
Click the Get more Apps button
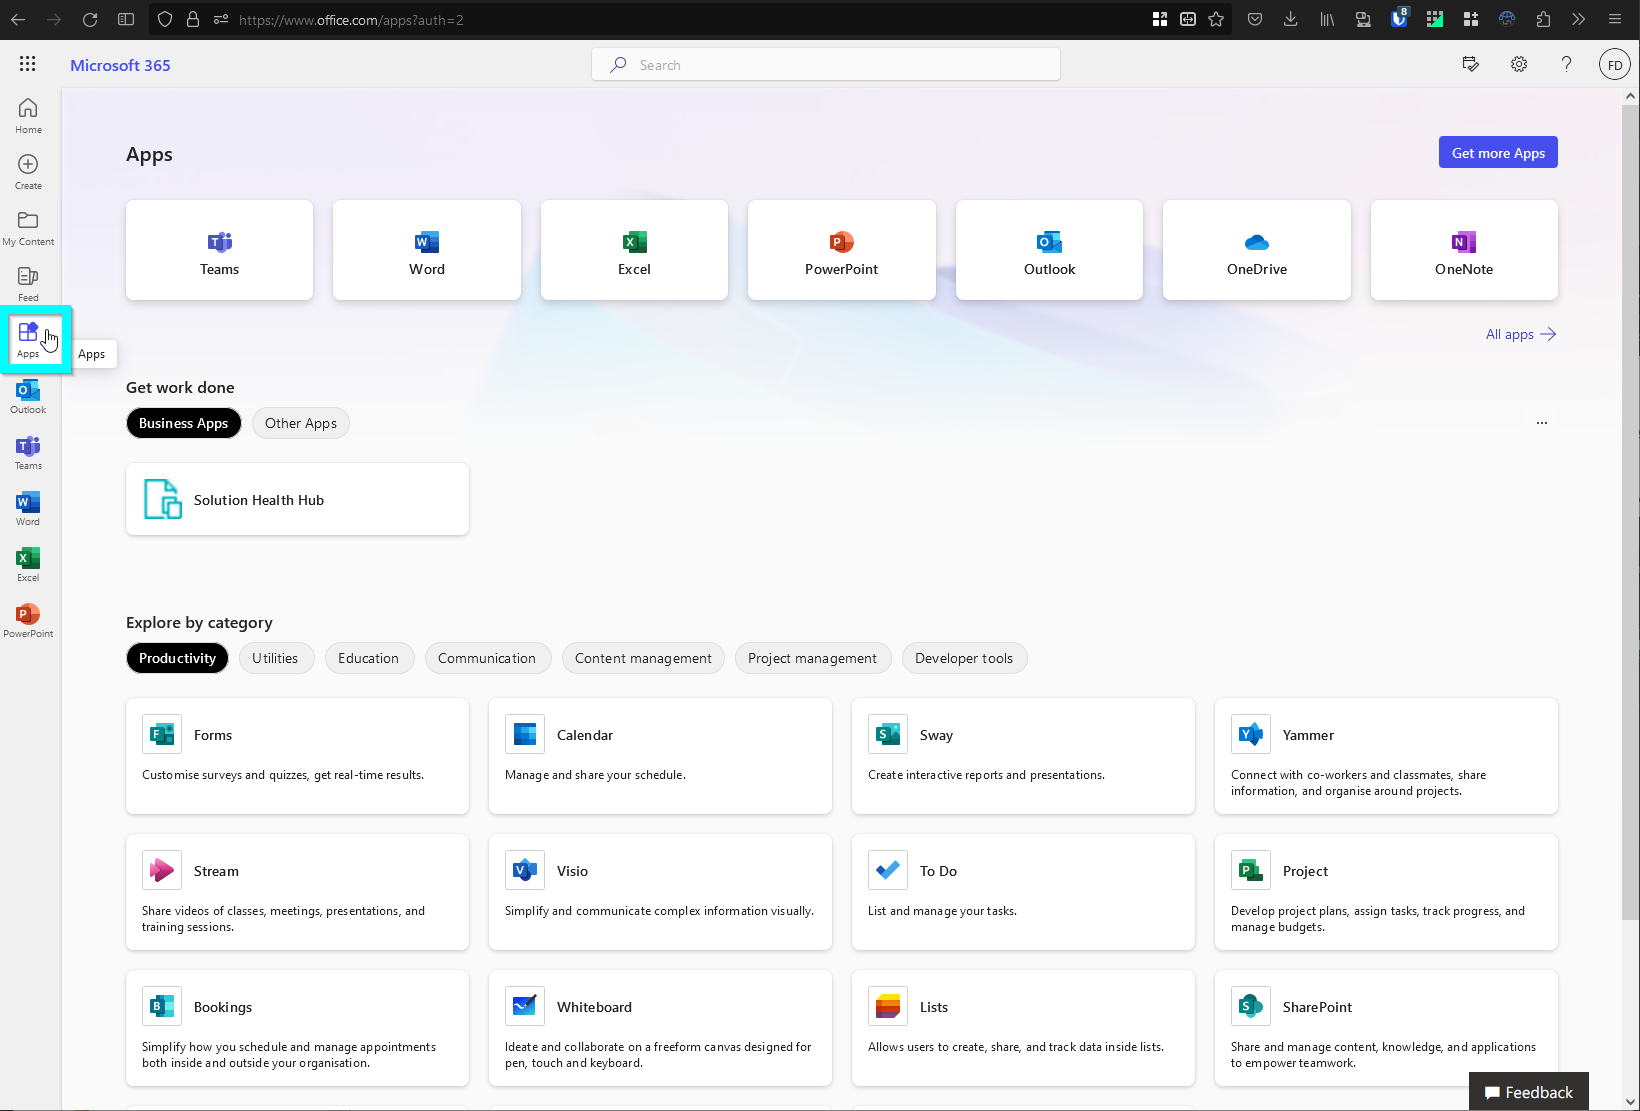pyautogui.click(x=1497, y=153)
